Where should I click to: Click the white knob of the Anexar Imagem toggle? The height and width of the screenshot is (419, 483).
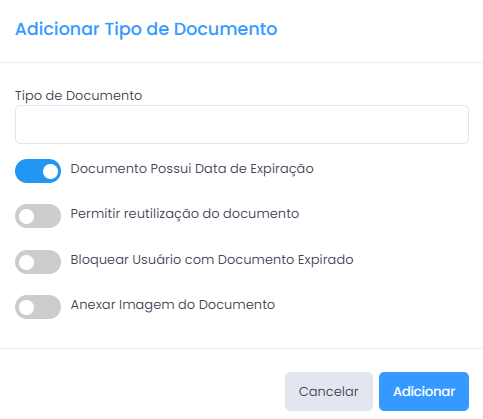tap(26, 307)
